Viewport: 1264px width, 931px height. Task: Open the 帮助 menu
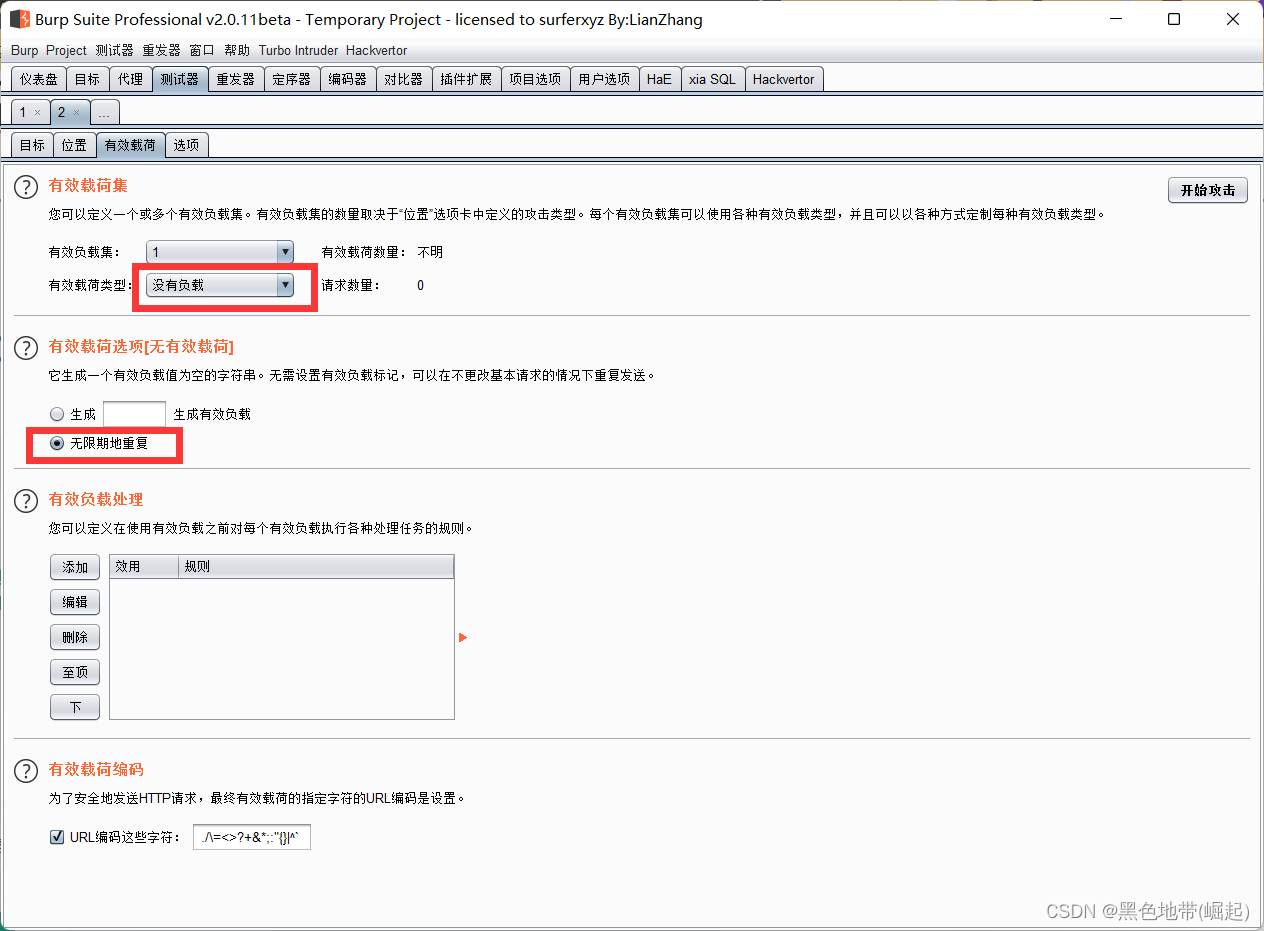(x=237, y=50)
